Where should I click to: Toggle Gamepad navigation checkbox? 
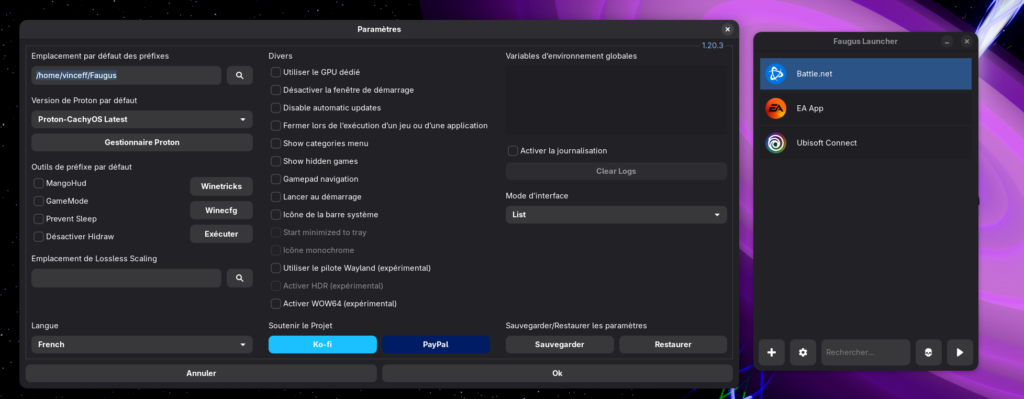coord(276,179)
